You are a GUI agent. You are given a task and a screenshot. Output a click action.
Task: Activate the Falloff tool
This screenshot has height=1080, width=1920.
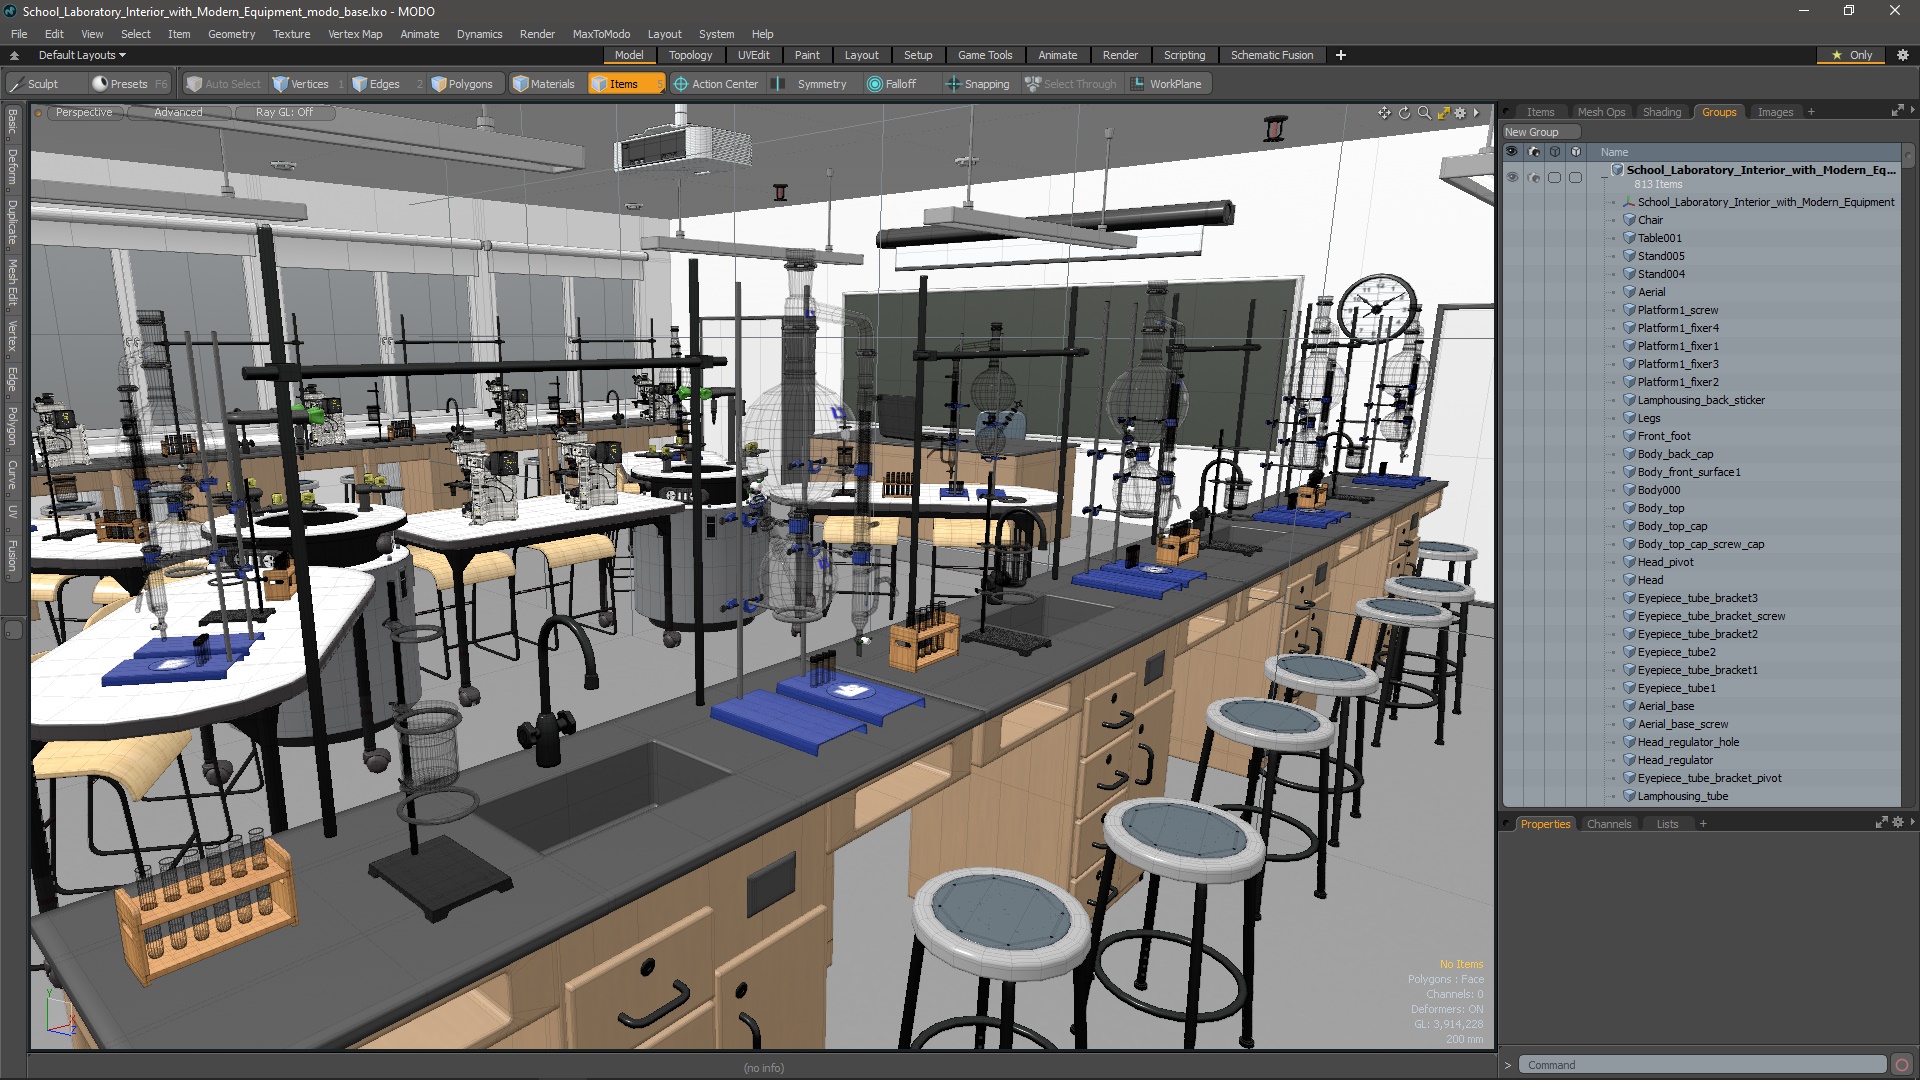pos(891,84)
